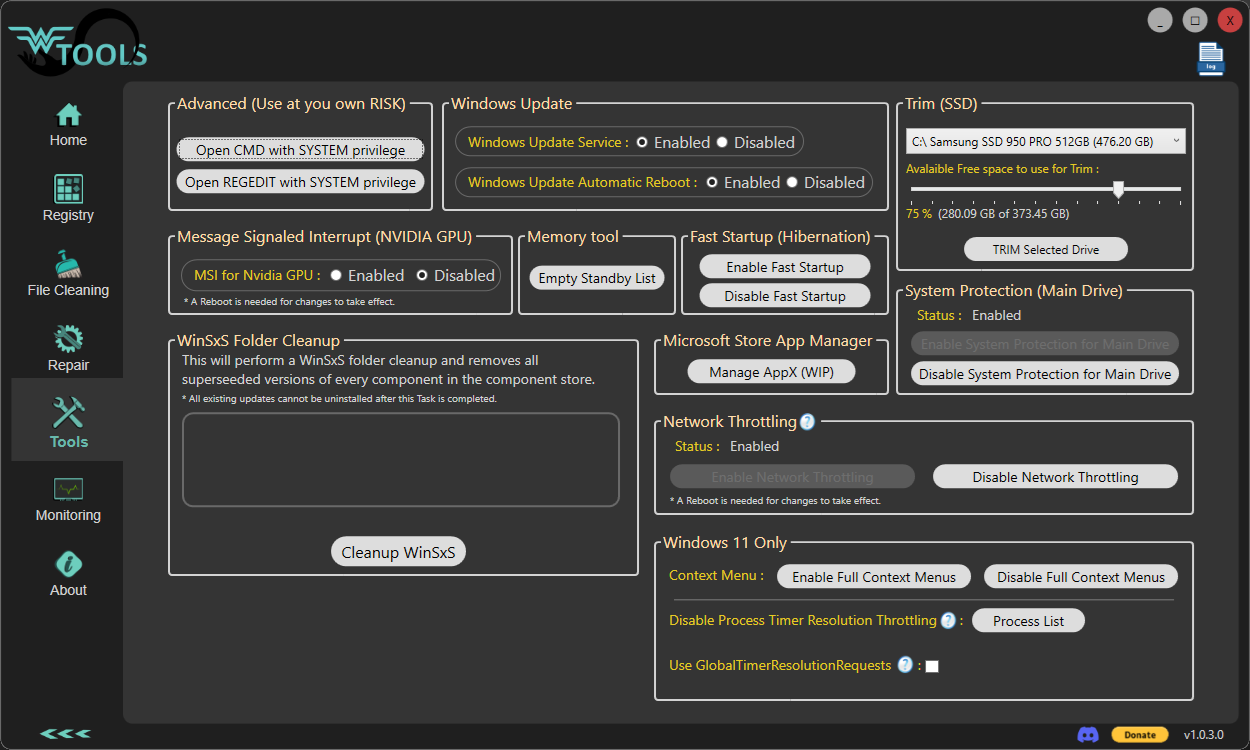Check Use GlobalTimerResolutionRequests checkbox
Screen dimensions: 1250x750
click(x=932, y=665)
